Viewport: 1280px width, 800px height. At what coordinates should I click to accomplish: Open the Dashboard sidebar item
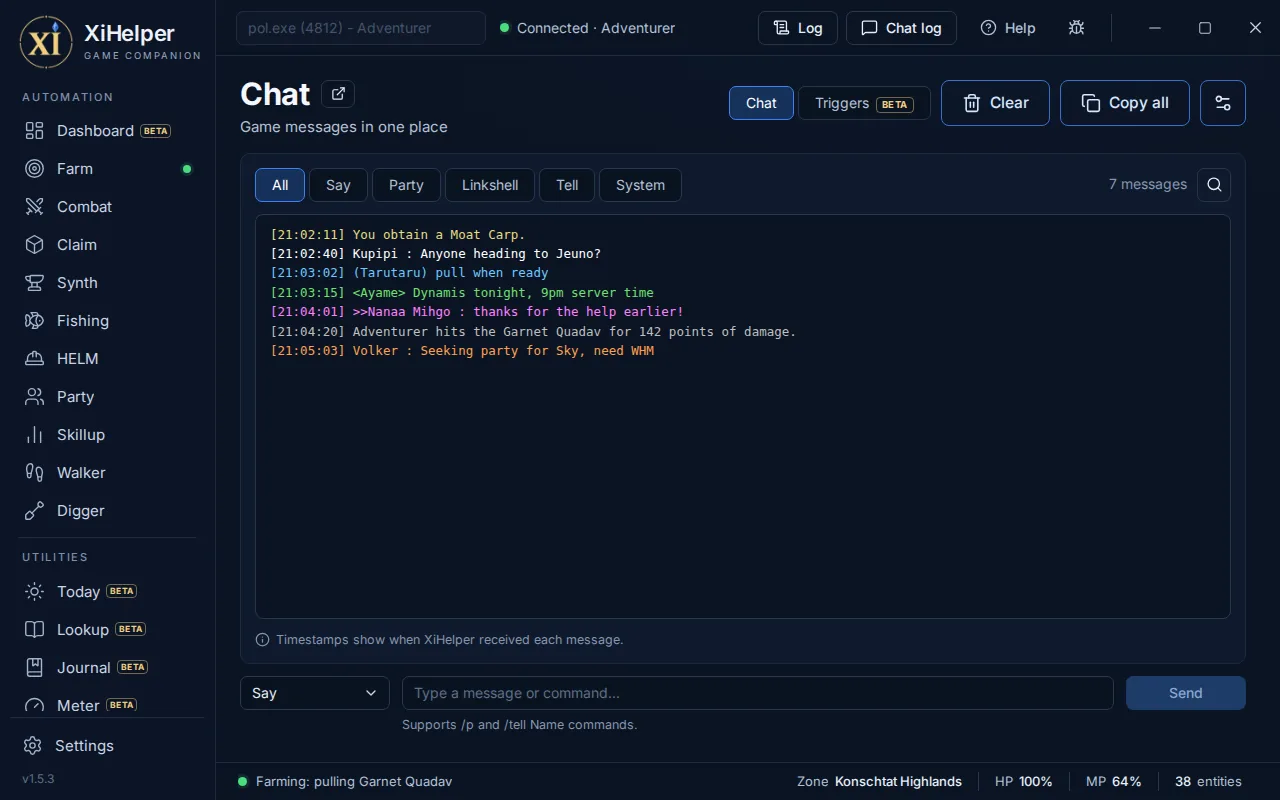(x=107, y=131)
